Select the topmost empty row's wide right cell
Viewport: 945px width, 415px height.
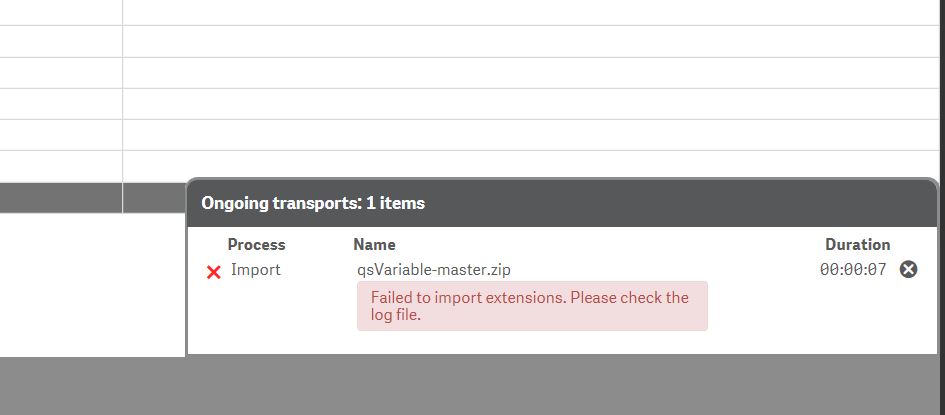coord(530,12)
